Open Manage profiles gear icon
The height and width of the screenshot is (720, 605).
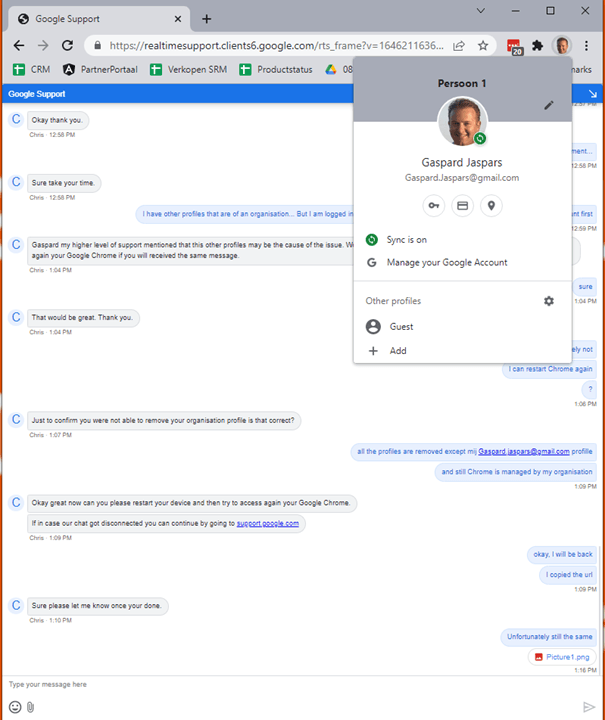tap(549, 301)
